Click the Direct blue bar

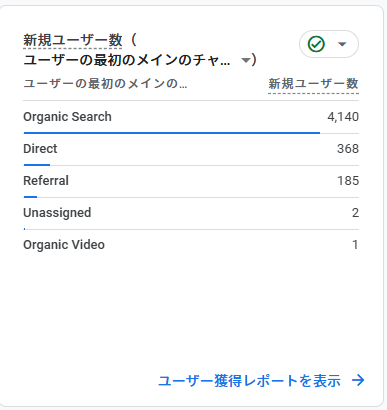click(x=37, y=165)
